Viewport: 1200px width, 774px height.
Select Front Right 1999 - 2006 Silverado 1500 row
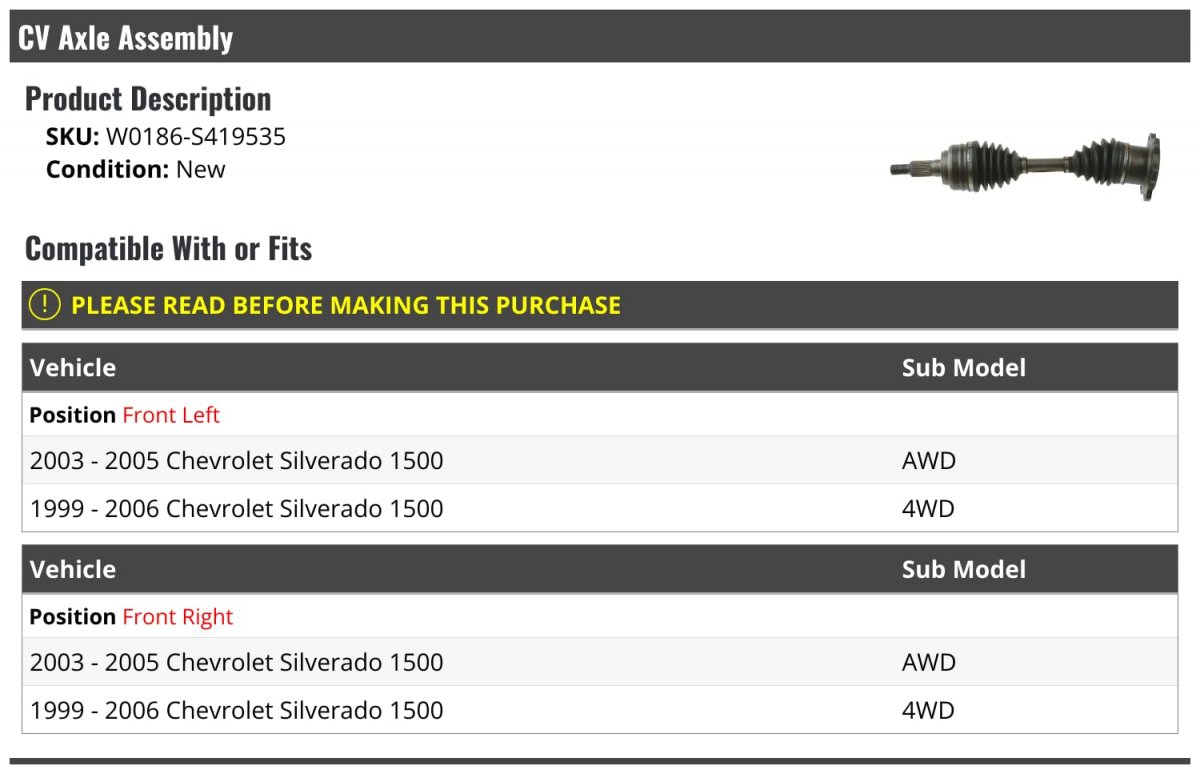point(600,710)
